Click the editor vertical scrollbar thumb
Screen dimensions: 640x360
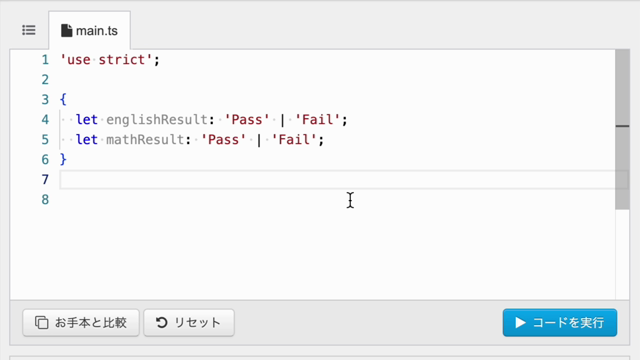click(x=622, y=129)
